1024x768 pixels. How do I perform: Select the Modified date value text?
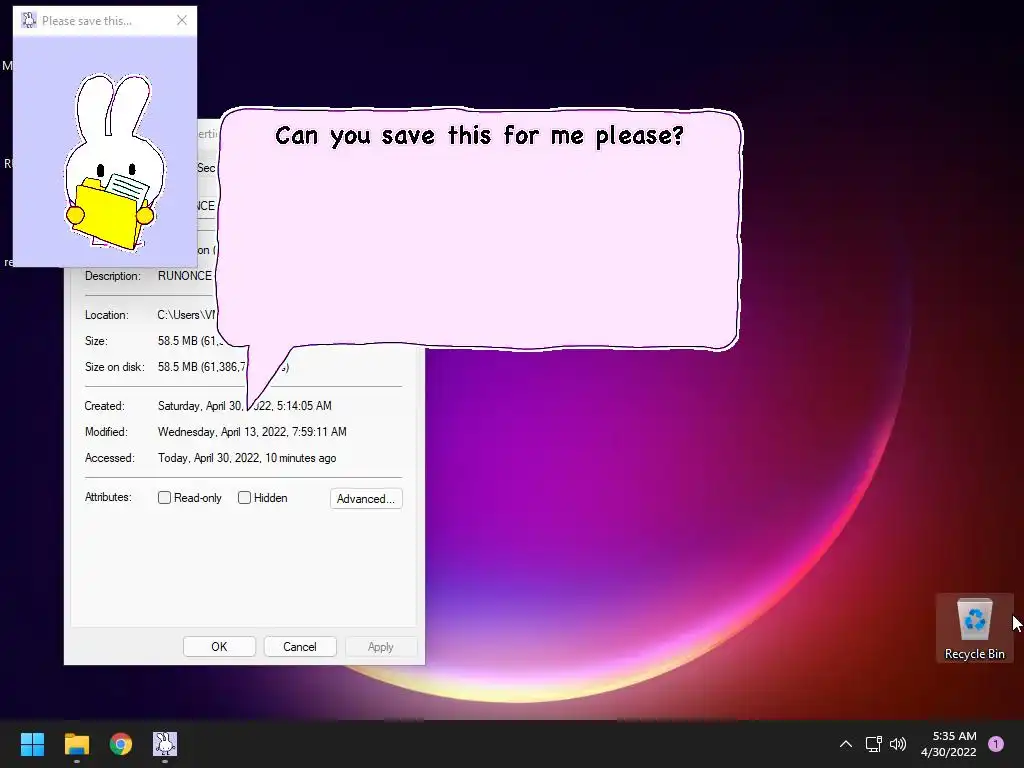click(252, 432)
